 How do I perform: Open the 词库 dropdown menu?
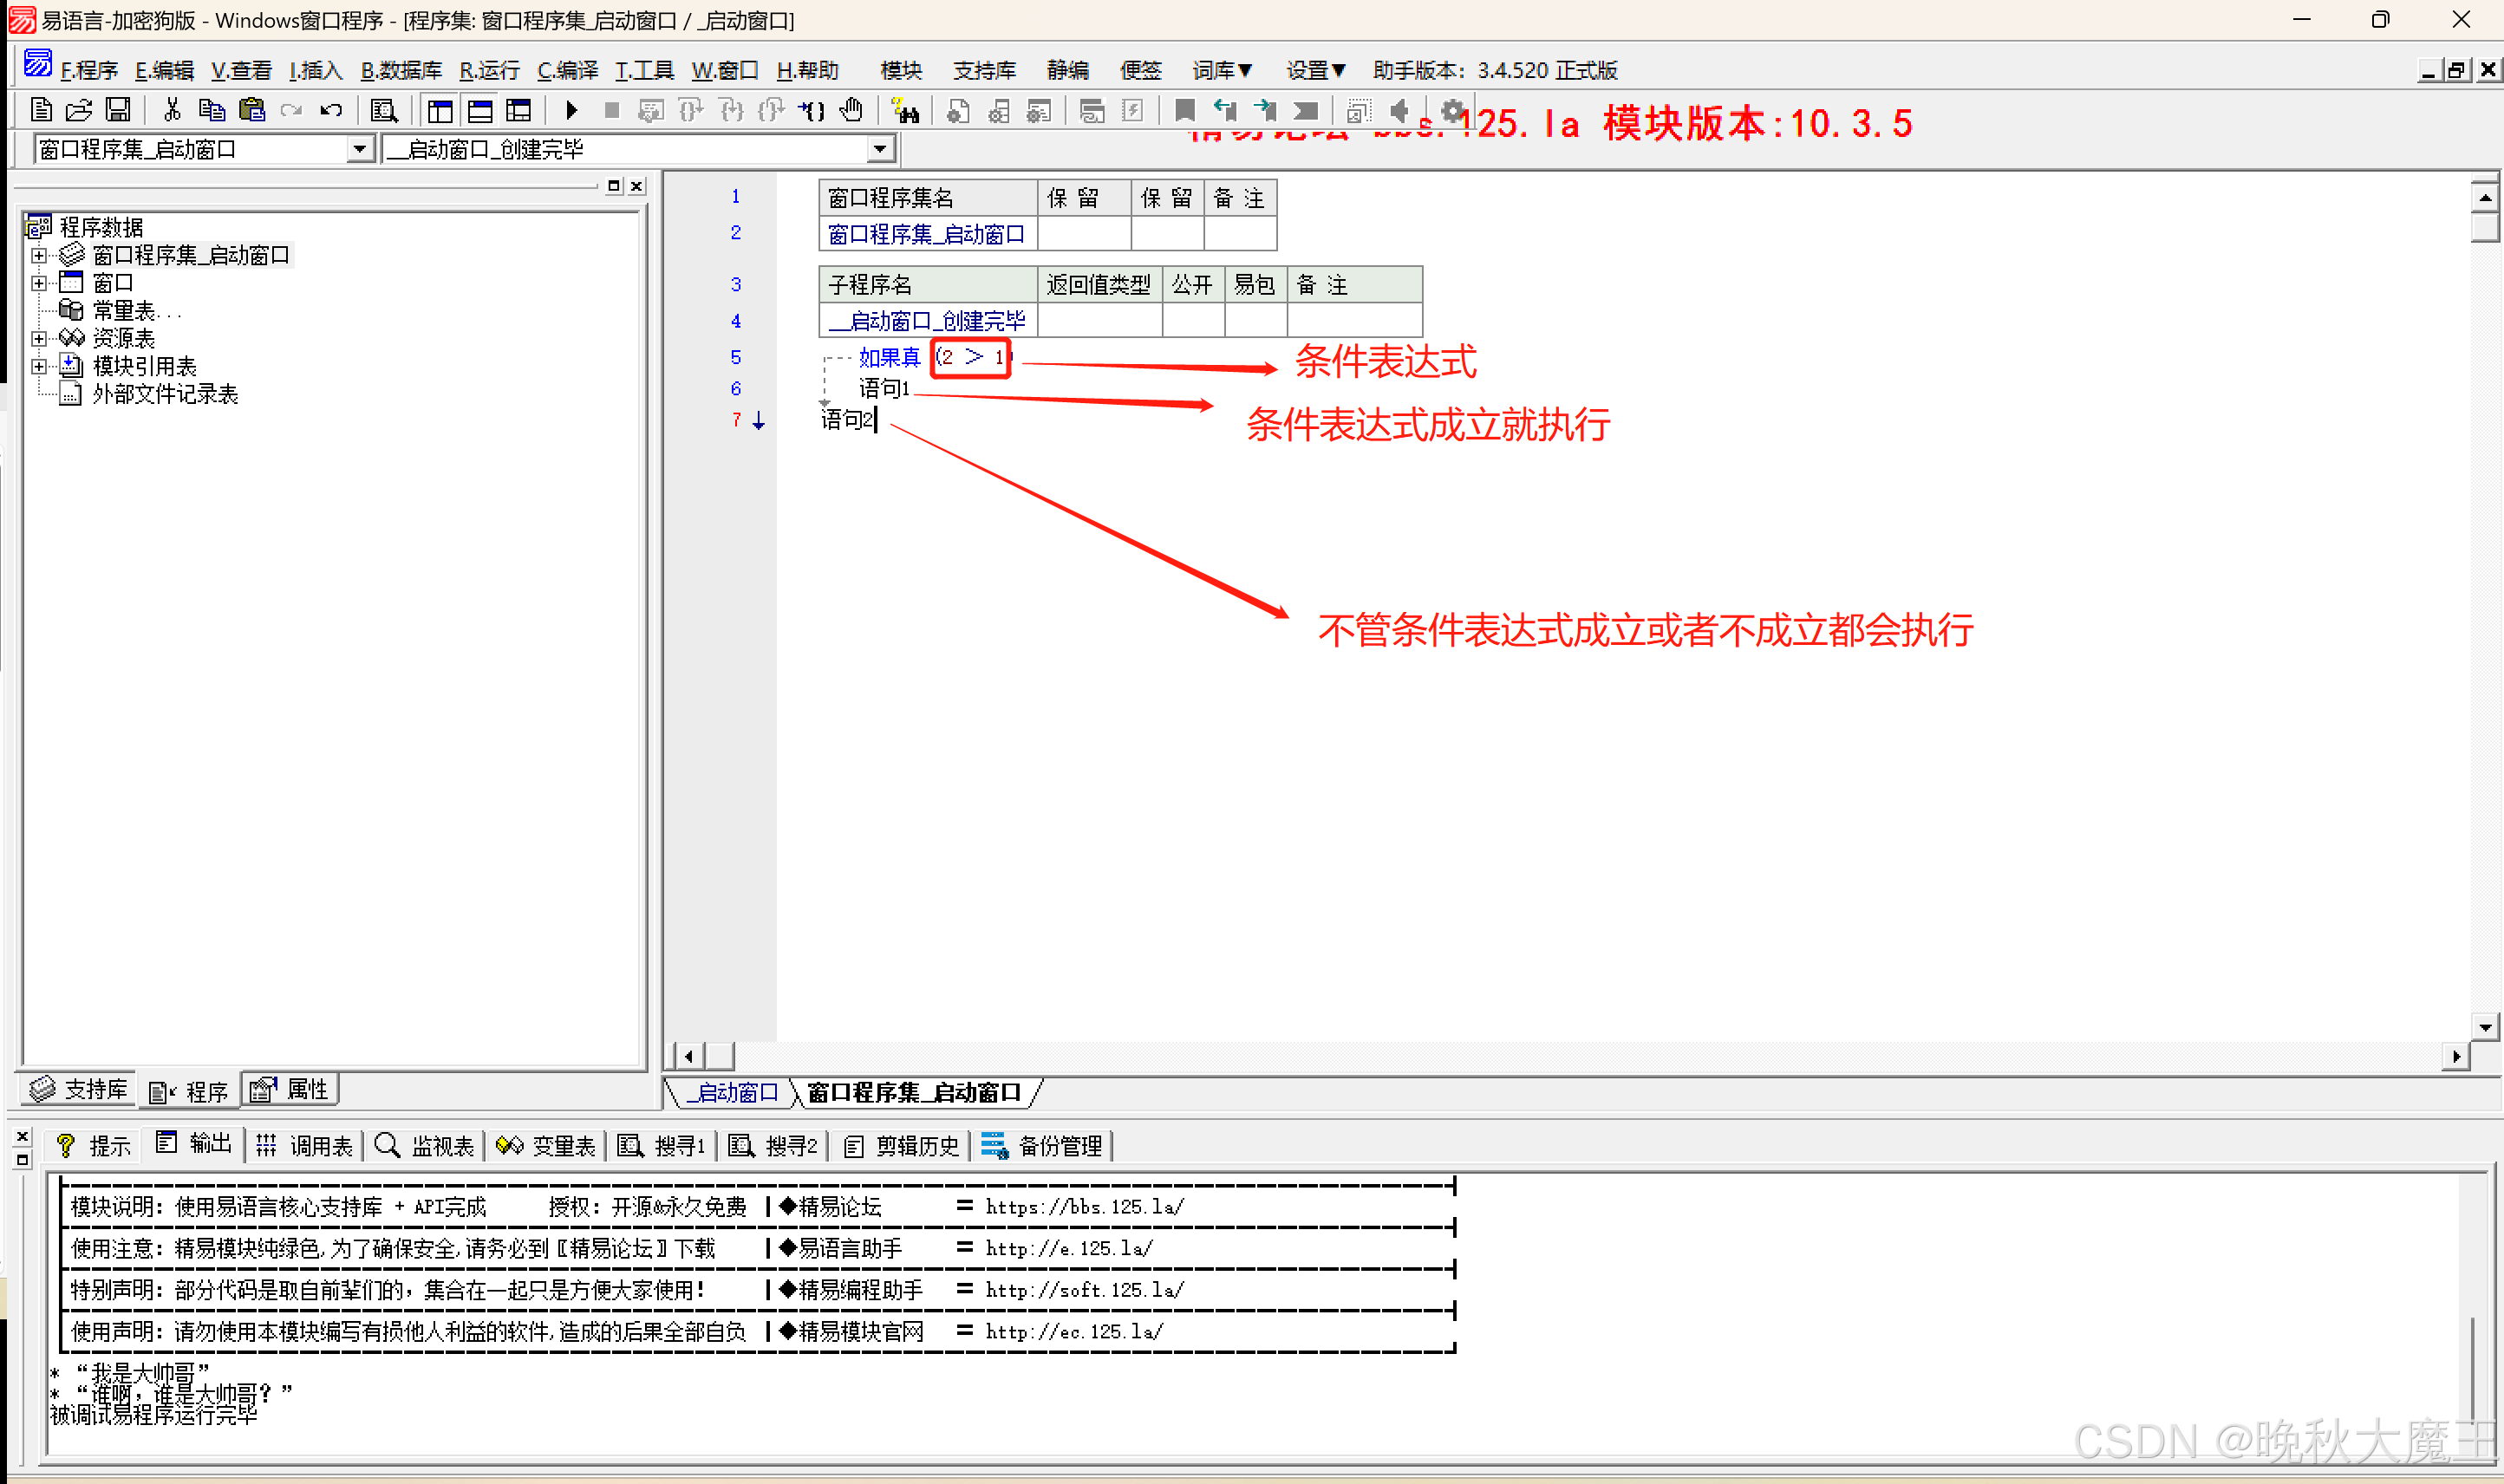click(1222, 70)
